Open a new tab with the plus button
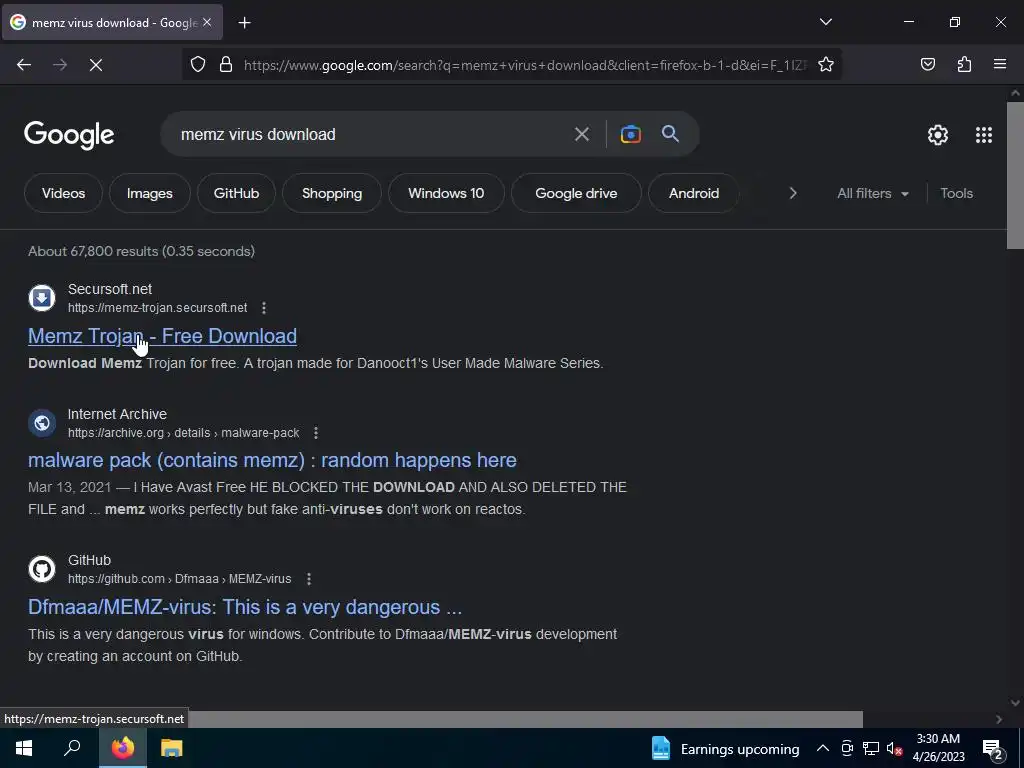 (244, 23)
